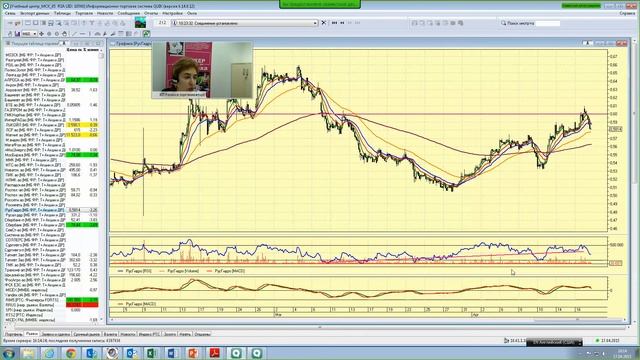The height and width of the screenshot is (360, 640).
Task: Click the 212 message counter box
Action: (x=162, y=23)
